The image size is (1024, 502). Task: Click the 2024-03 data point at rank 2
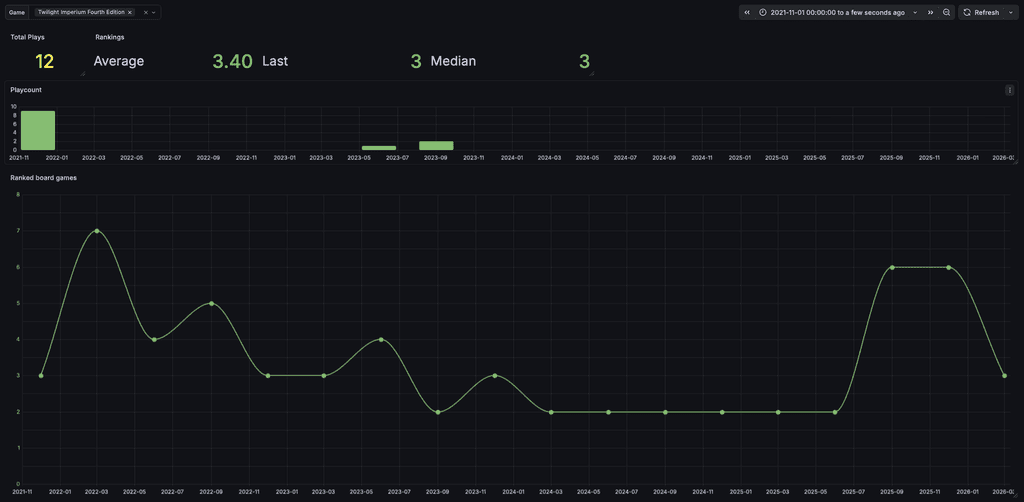click(551, 412)
